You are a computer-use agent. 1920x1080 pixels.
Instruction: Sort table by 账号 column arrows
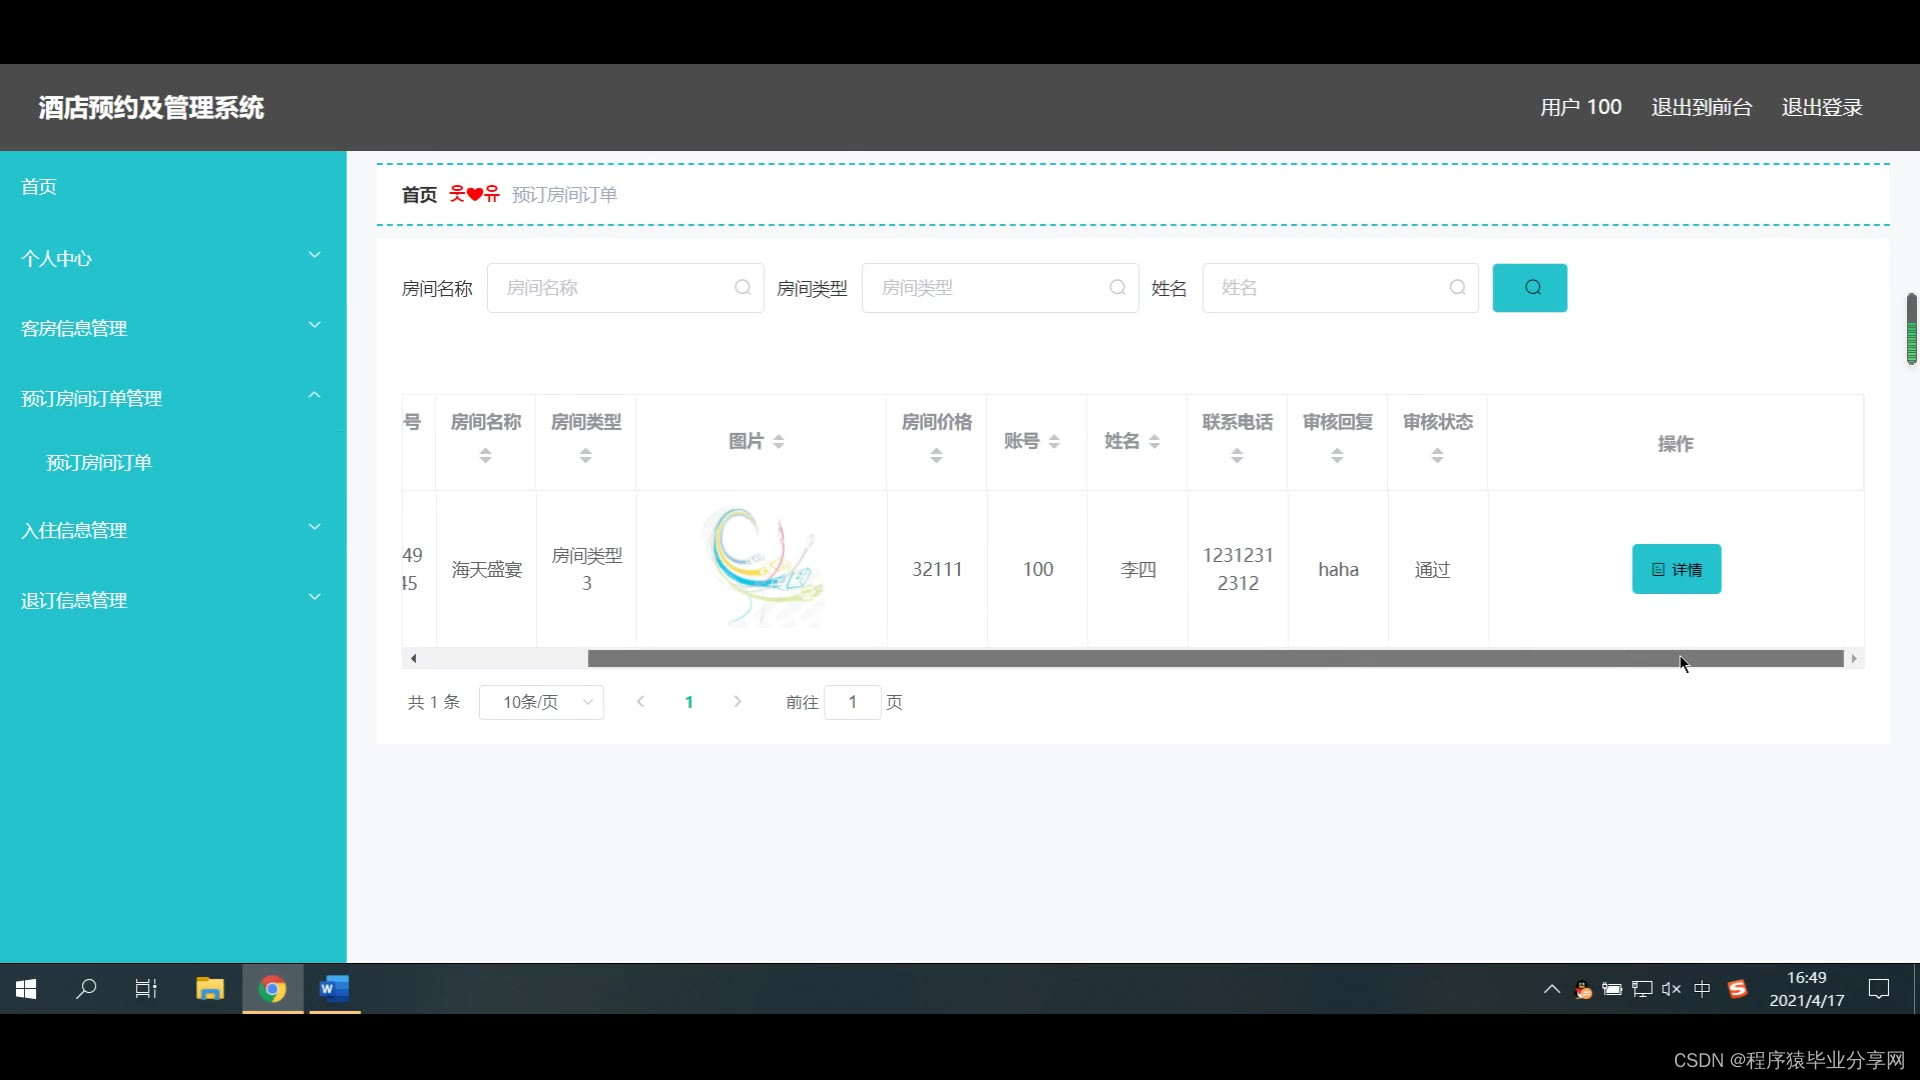pos(1054,442)
